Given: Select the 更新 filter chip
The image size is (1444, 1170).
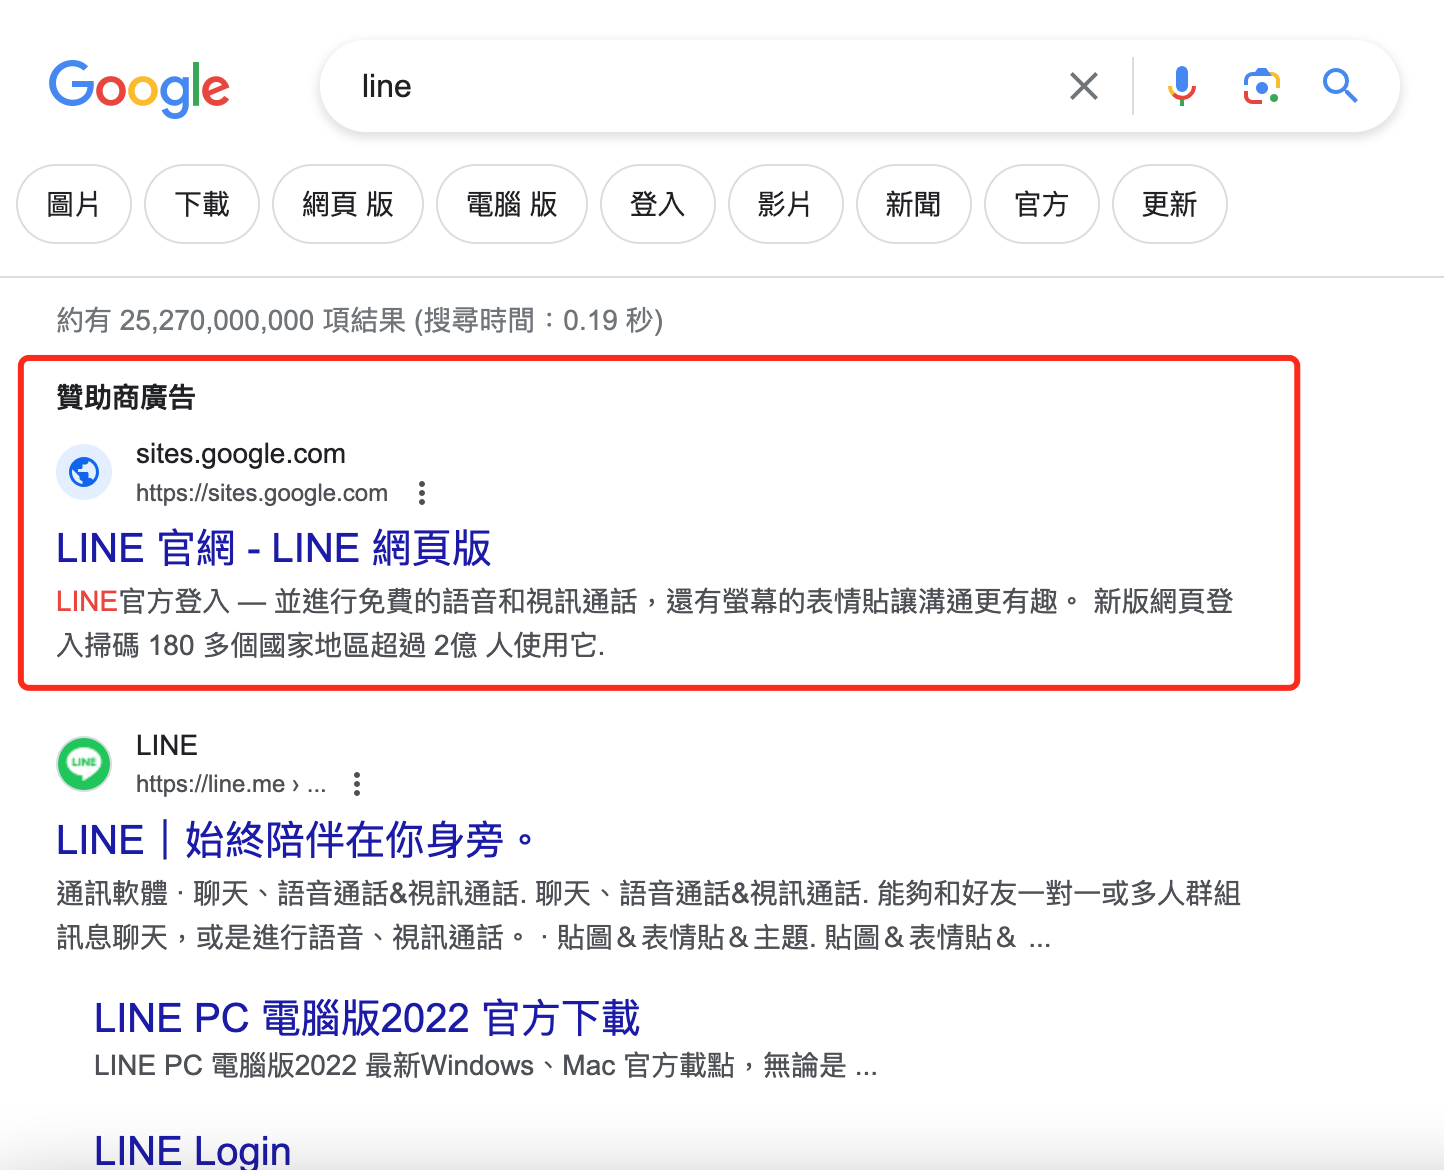Looking at the screenshot, I should (1170, 204).
